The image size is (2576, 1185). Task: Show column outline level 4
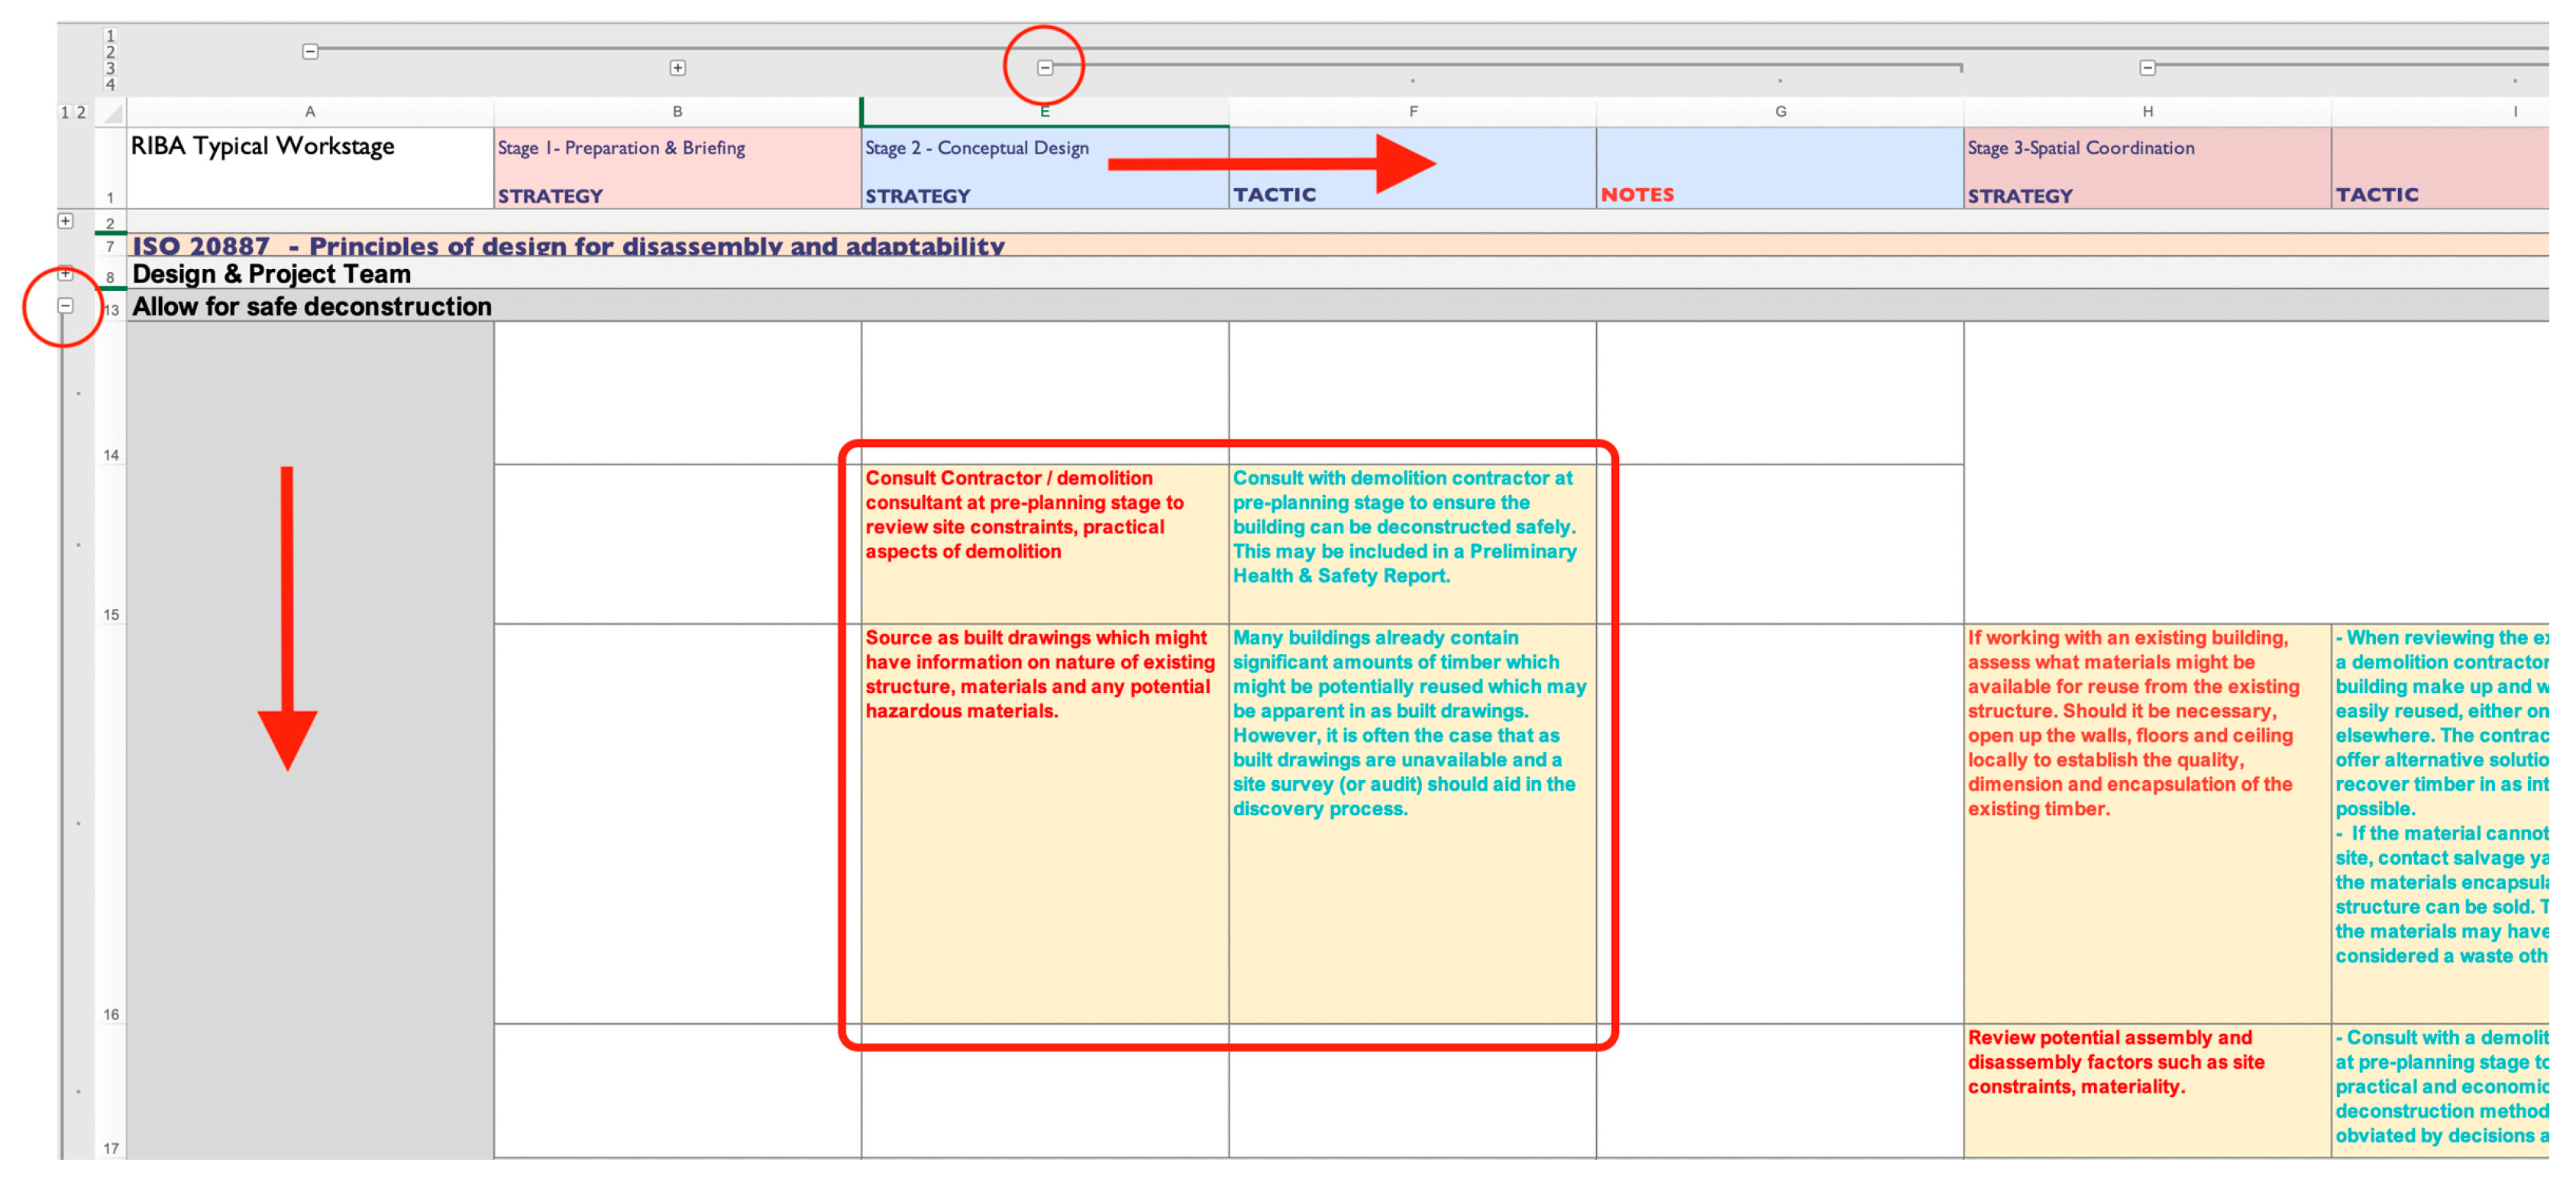coord(110,85)
